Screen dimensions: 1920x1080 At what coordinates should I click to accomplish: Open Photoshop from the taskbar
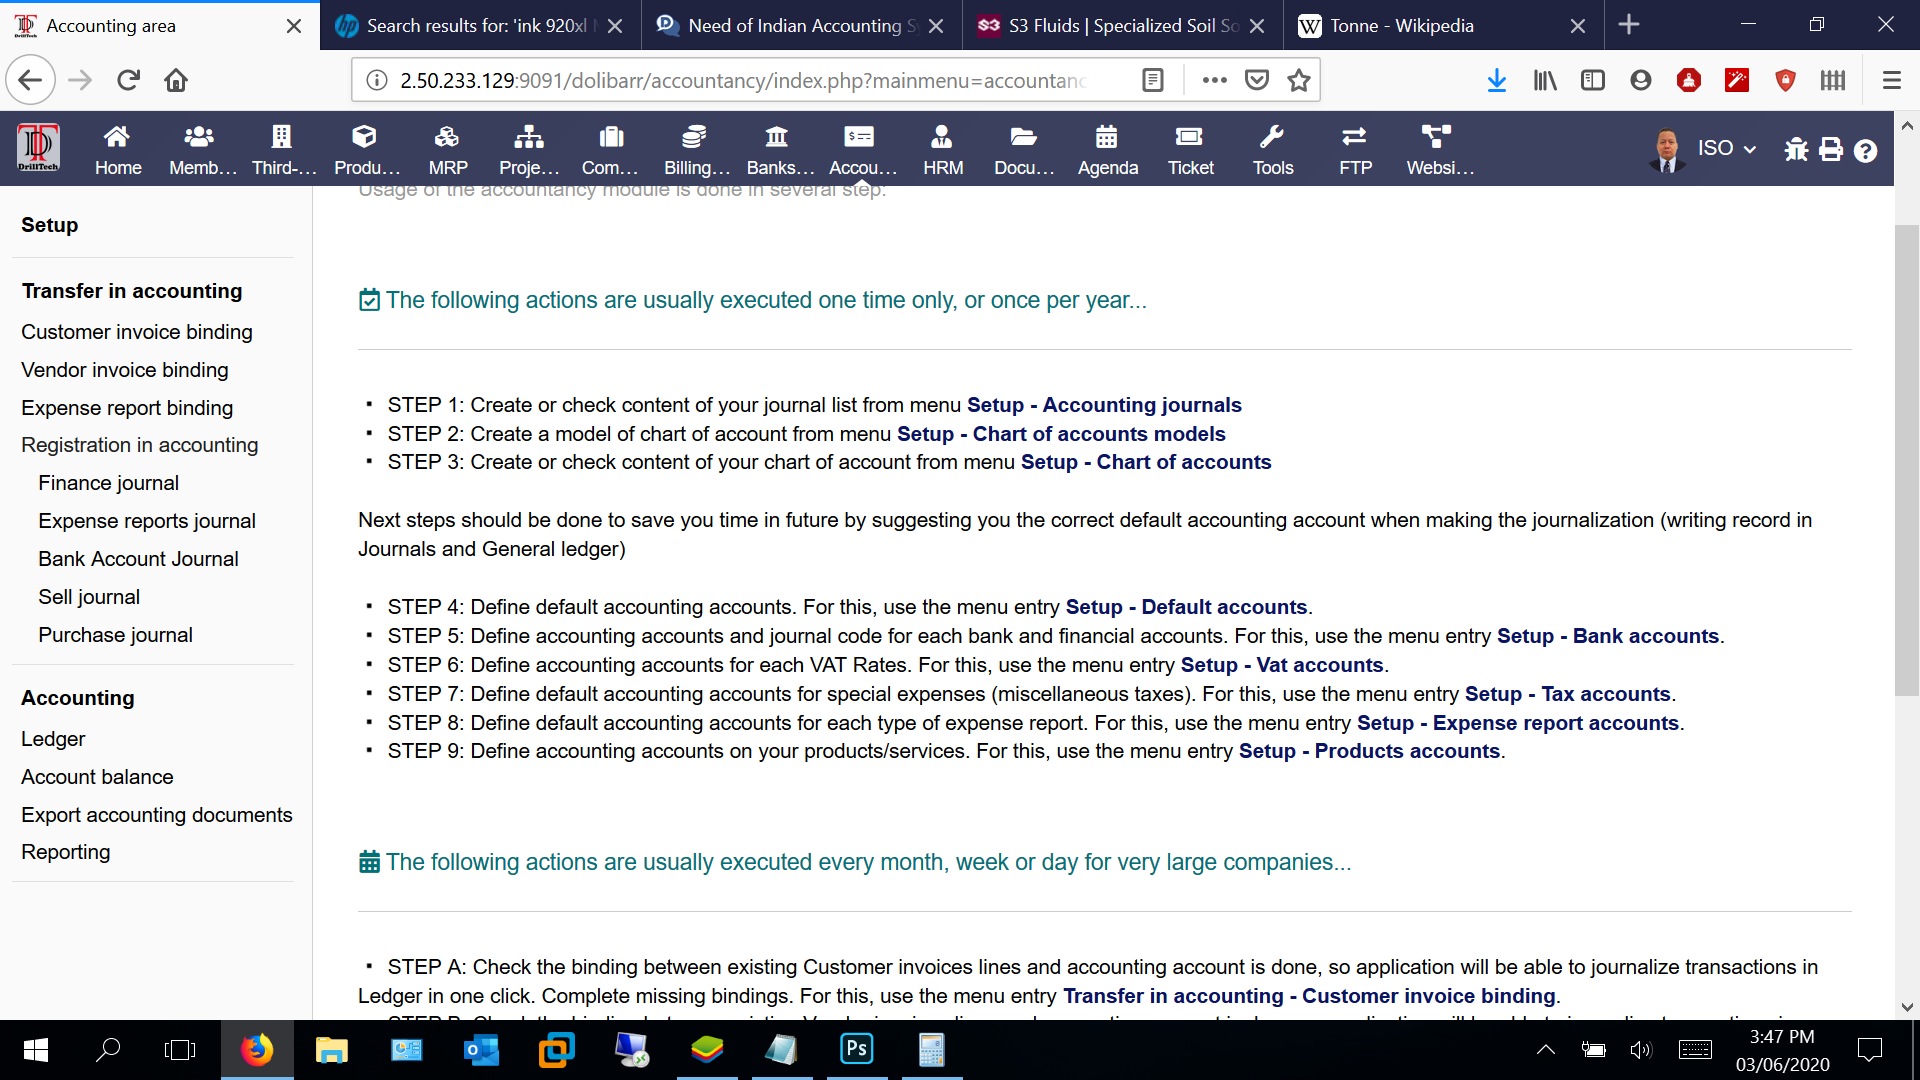pyautogui.click(x=857, y=1049)
